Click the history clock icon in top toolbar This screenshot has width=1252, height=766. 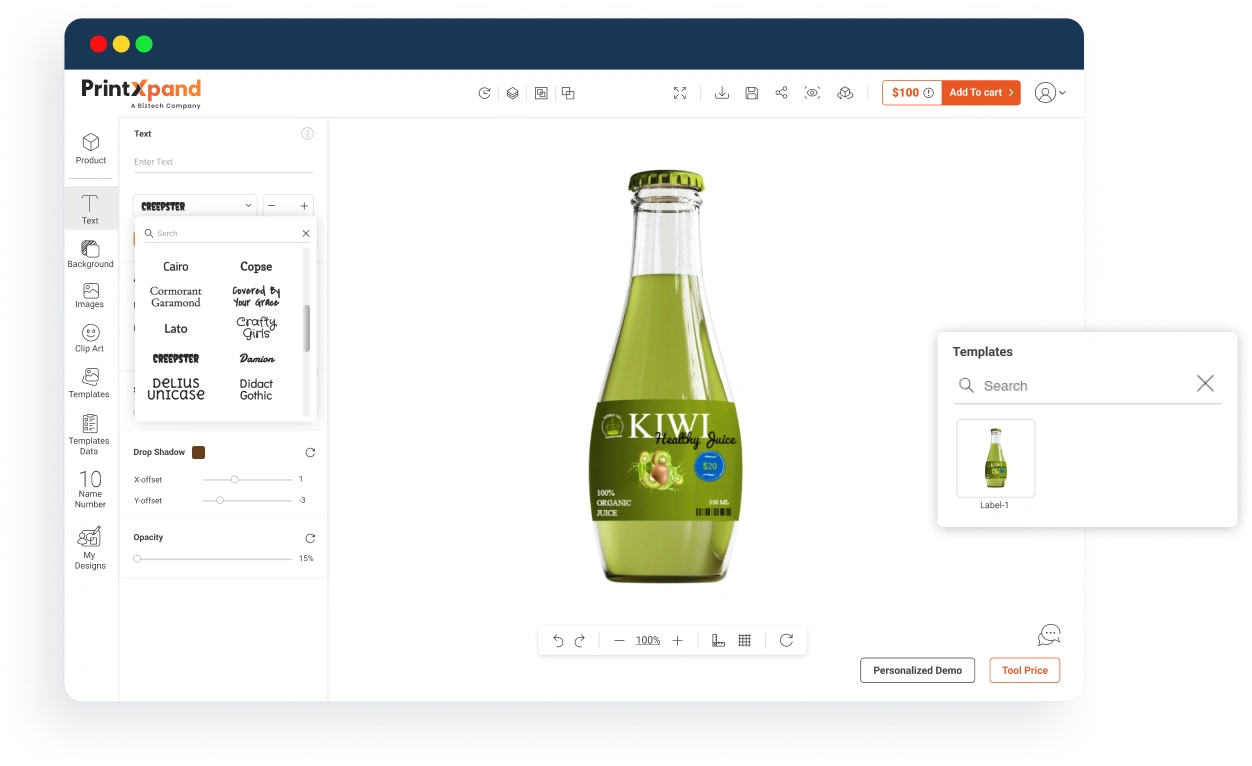click(484, 93)
